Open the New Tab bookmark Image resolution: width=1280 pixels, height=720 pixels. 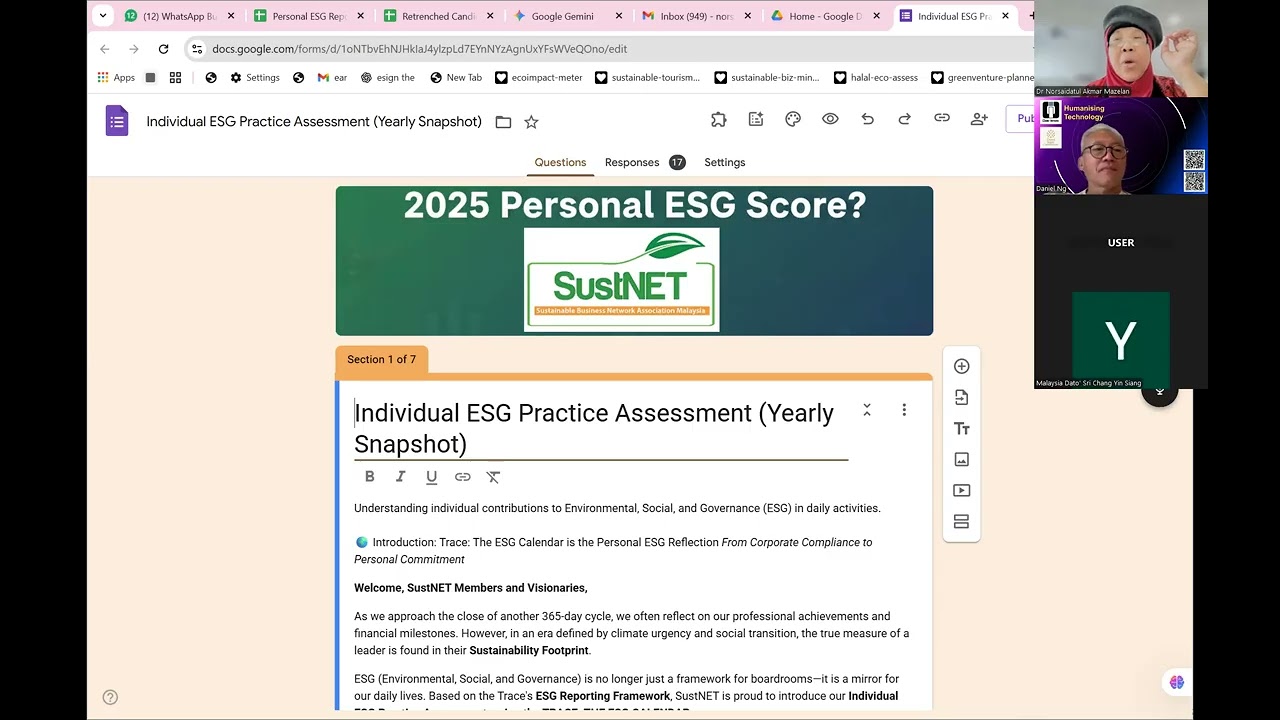tap(456, 78)
